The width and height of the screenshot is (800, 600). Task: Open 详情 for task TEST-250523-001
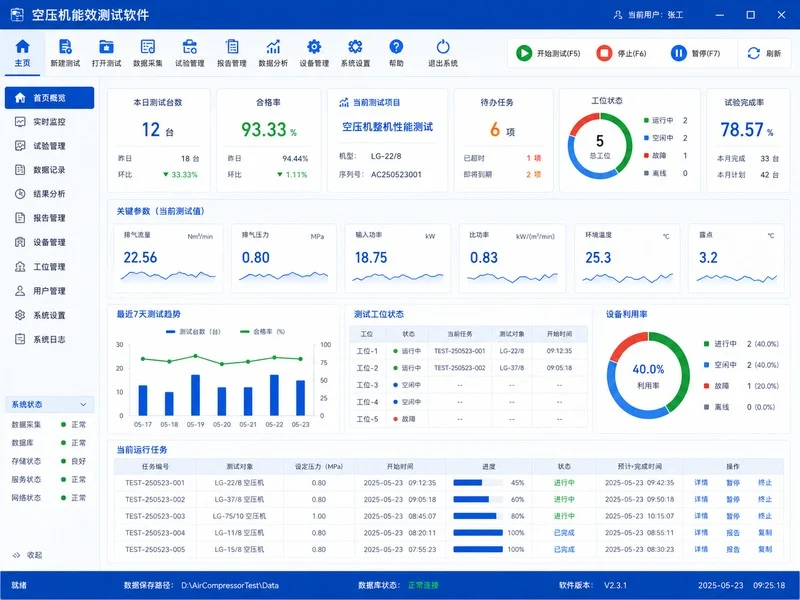pyautogui.click(x=701, y=483)
